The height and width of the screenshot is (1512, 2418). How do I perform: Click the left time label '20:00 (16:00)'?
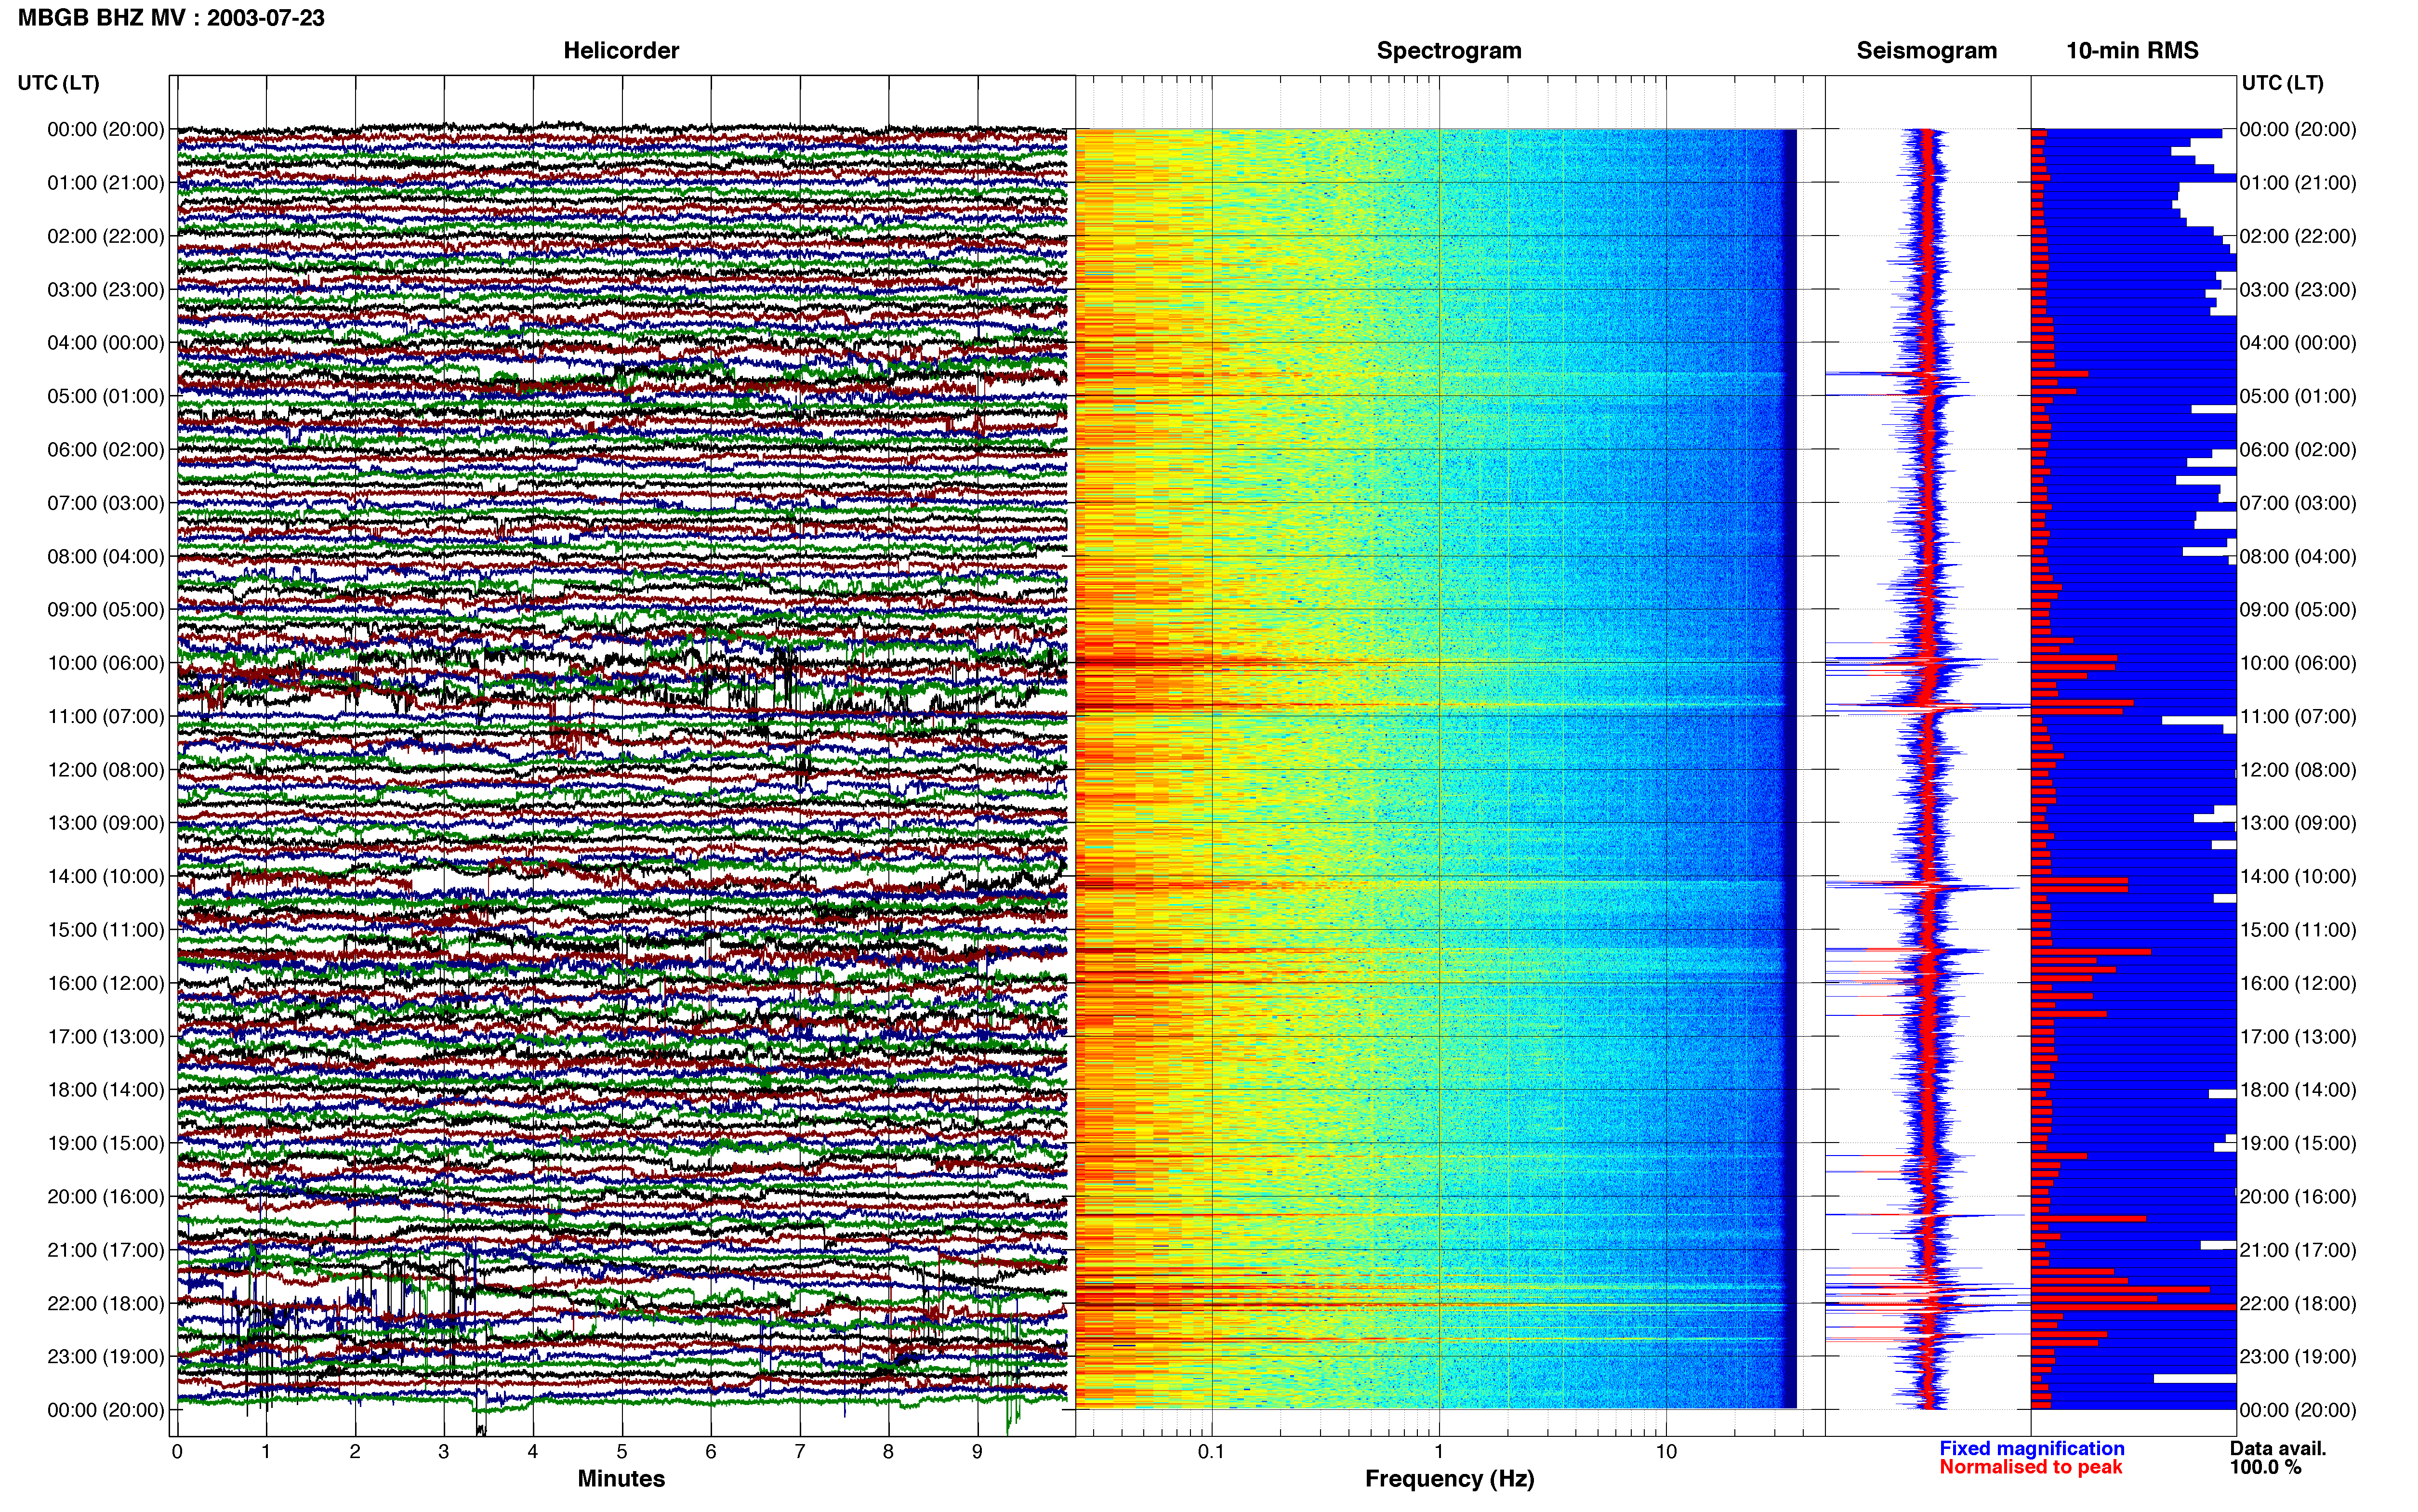tap(106, 1196)
